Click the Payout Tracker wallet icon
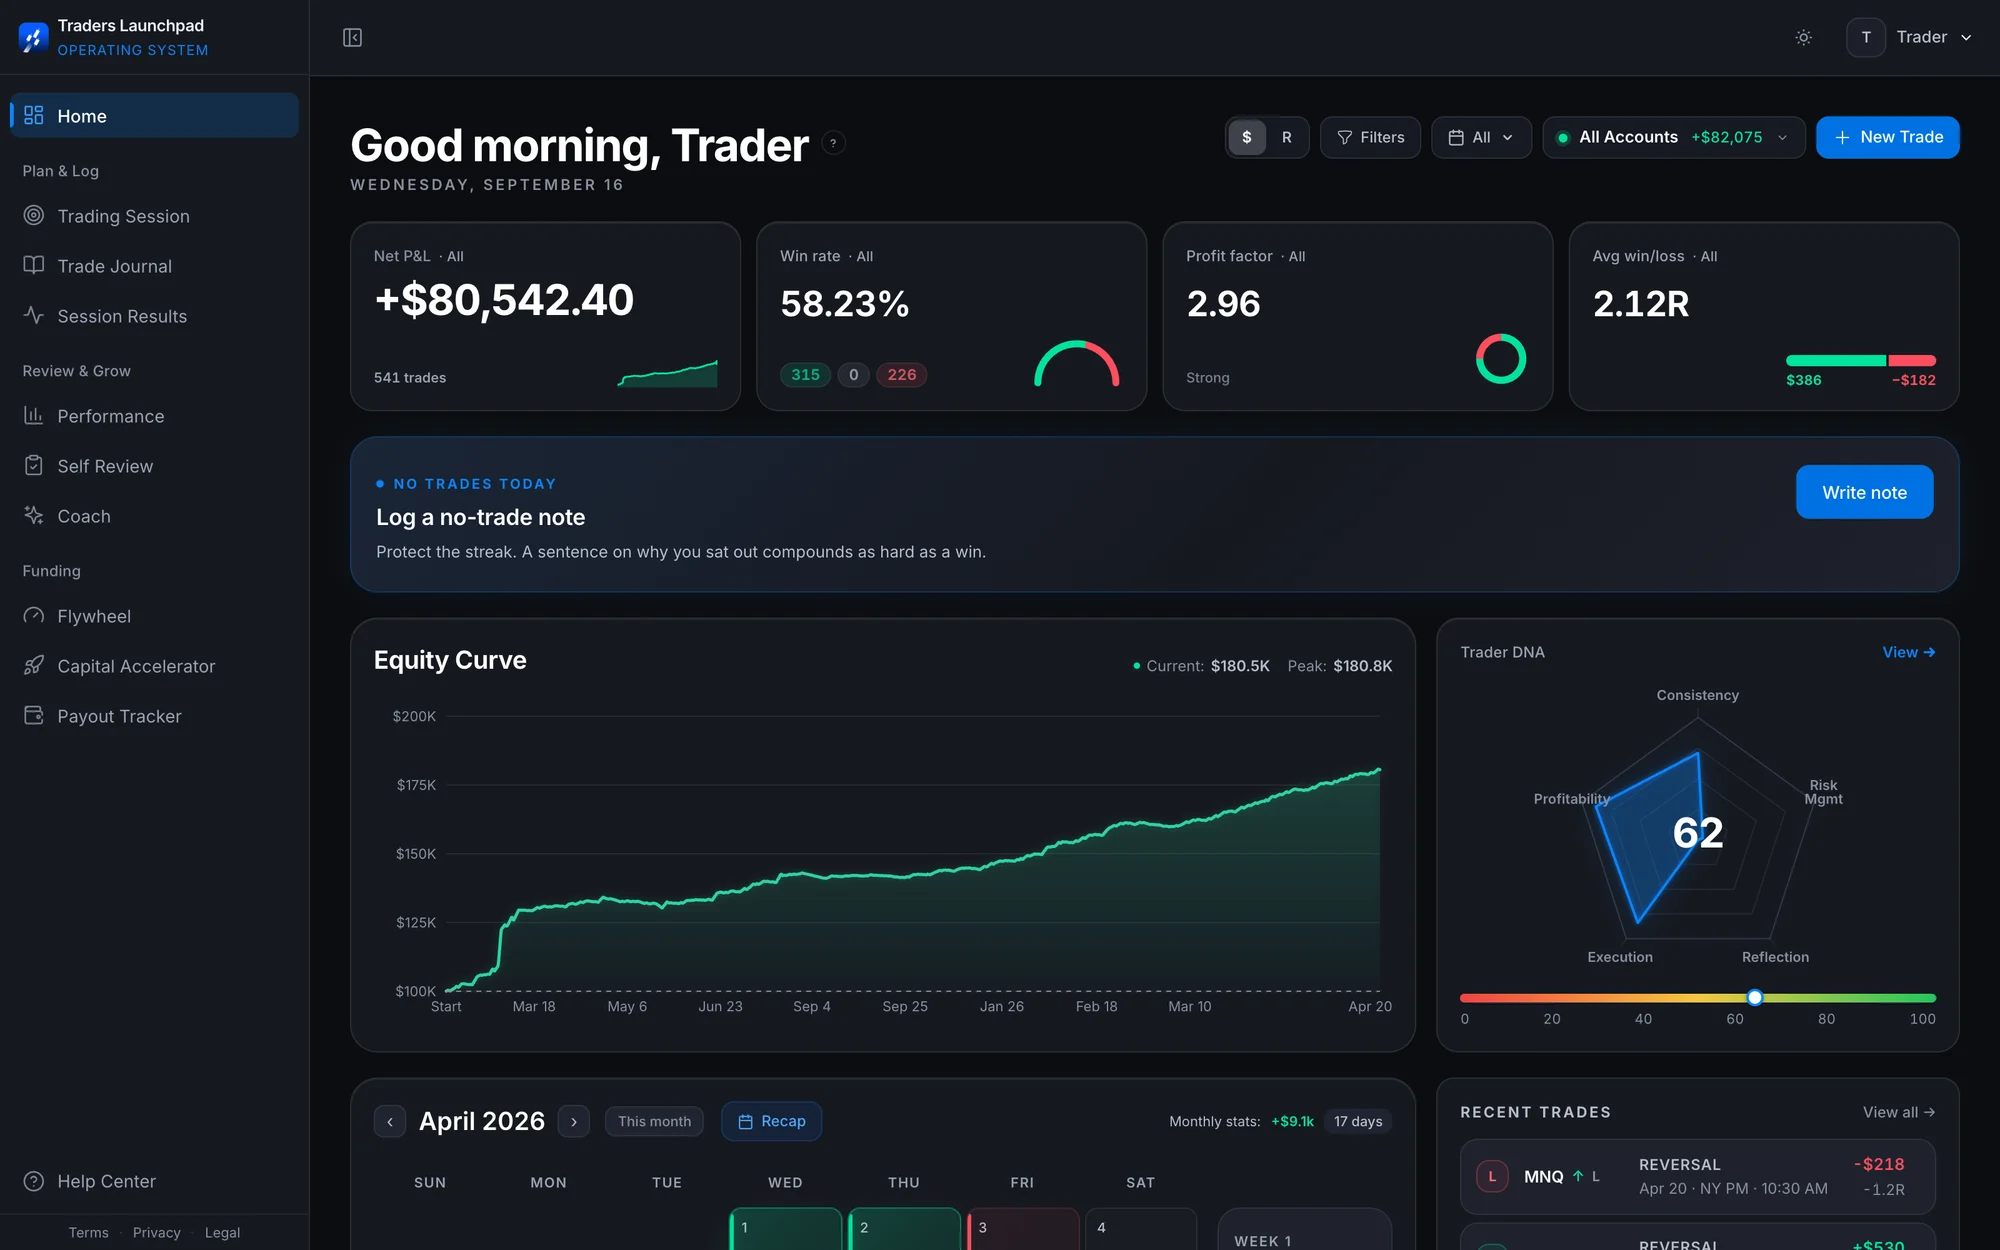The height and width of the screenshot is (1250, 2000). 34,715
